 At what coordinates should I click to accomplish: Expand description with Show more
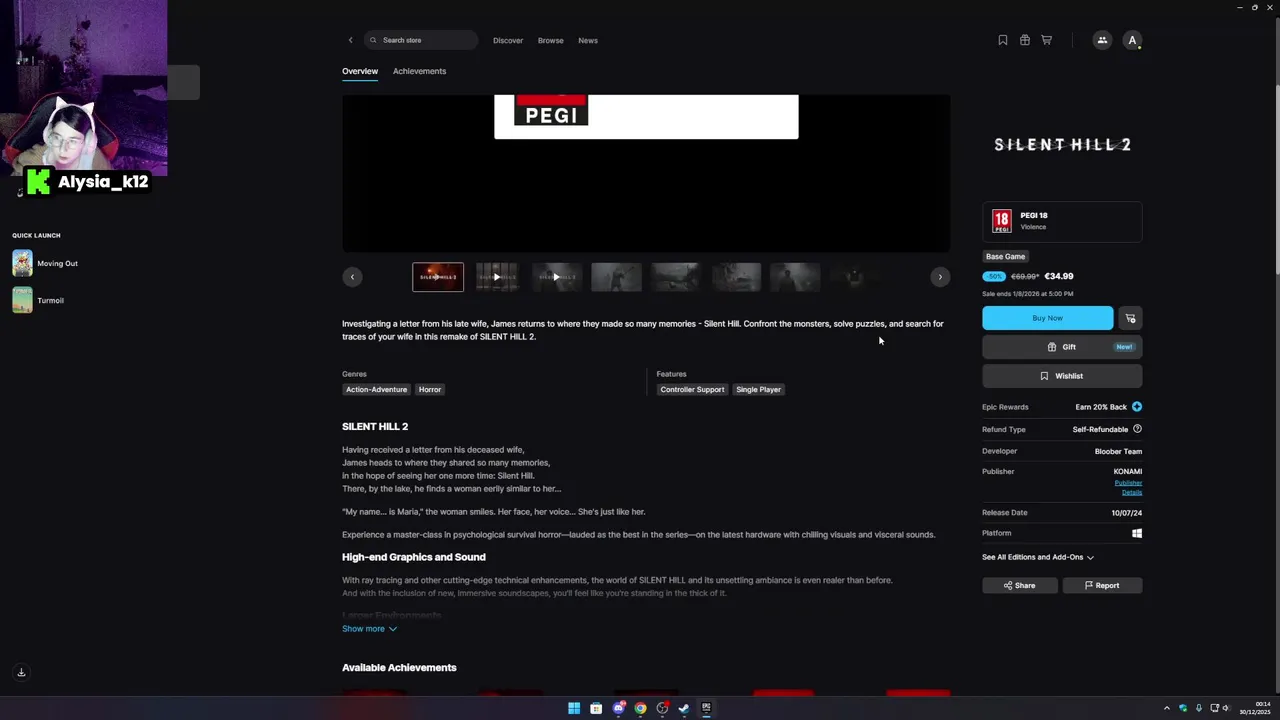(x=369, y=629)
